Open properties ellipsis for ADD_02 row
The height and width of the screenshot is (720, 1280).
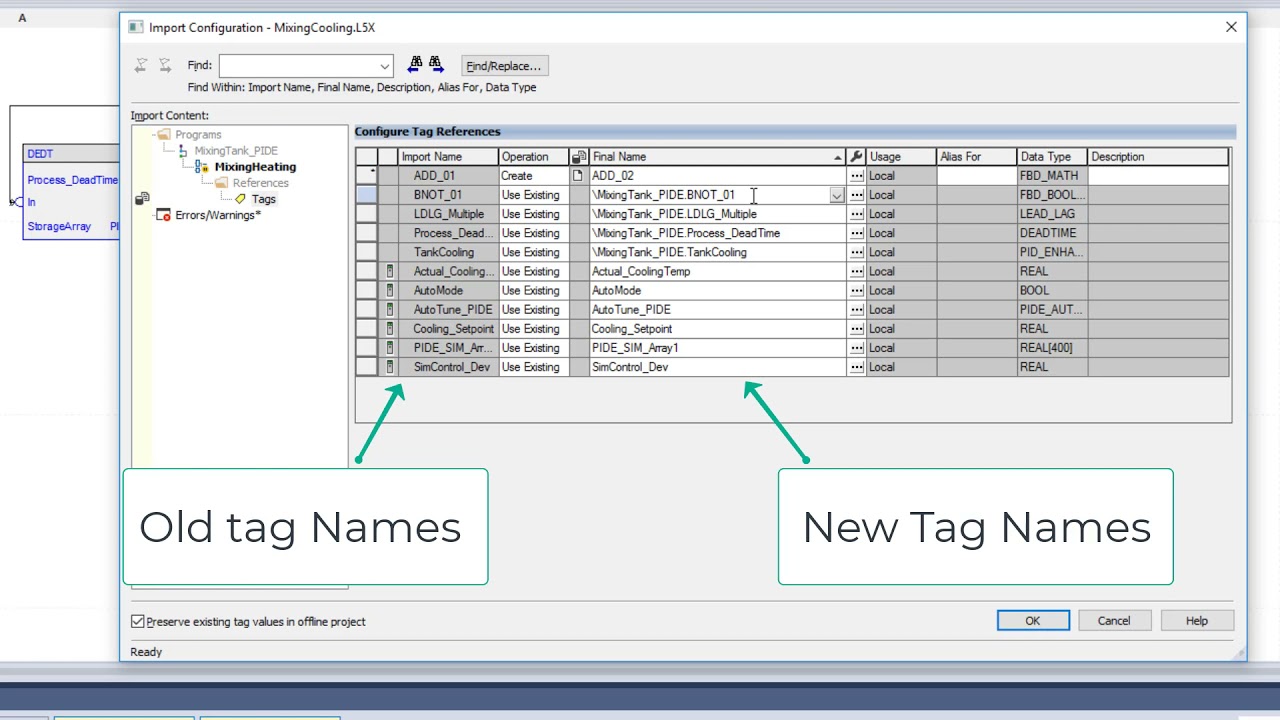(856, 176)
